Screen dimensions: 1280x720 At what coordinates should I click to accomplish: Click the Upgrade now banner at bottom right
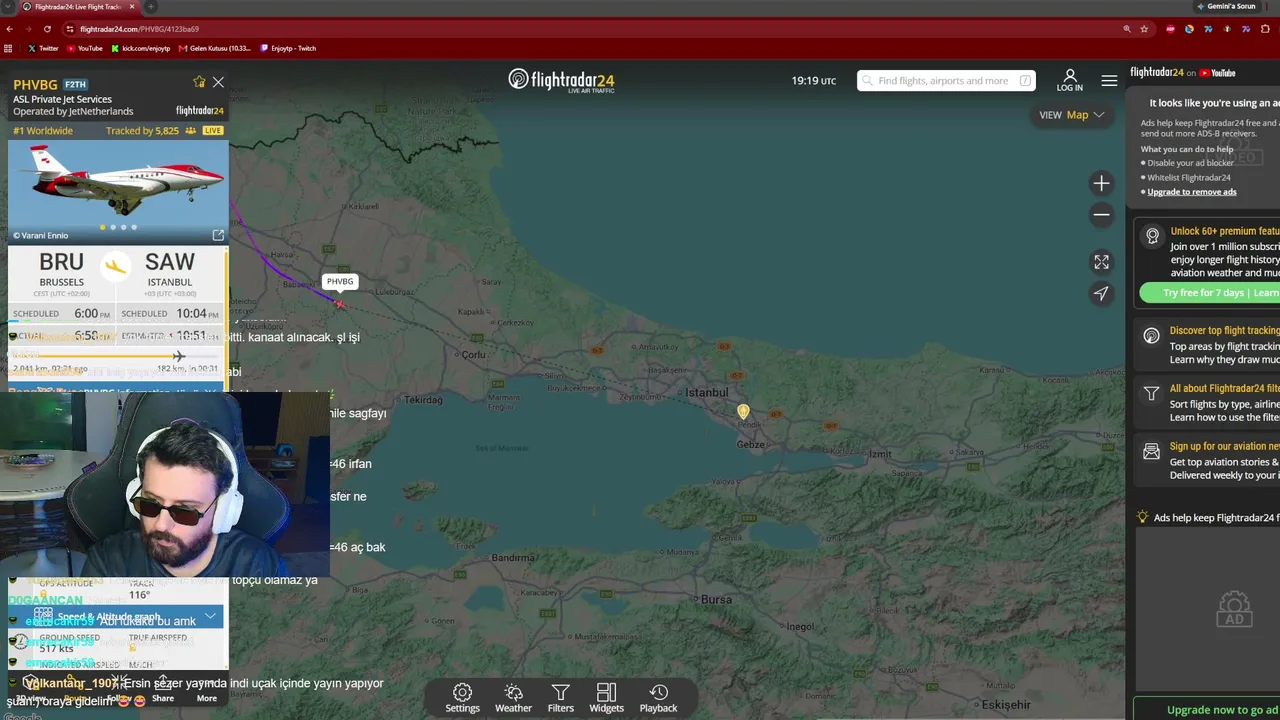1207,709
